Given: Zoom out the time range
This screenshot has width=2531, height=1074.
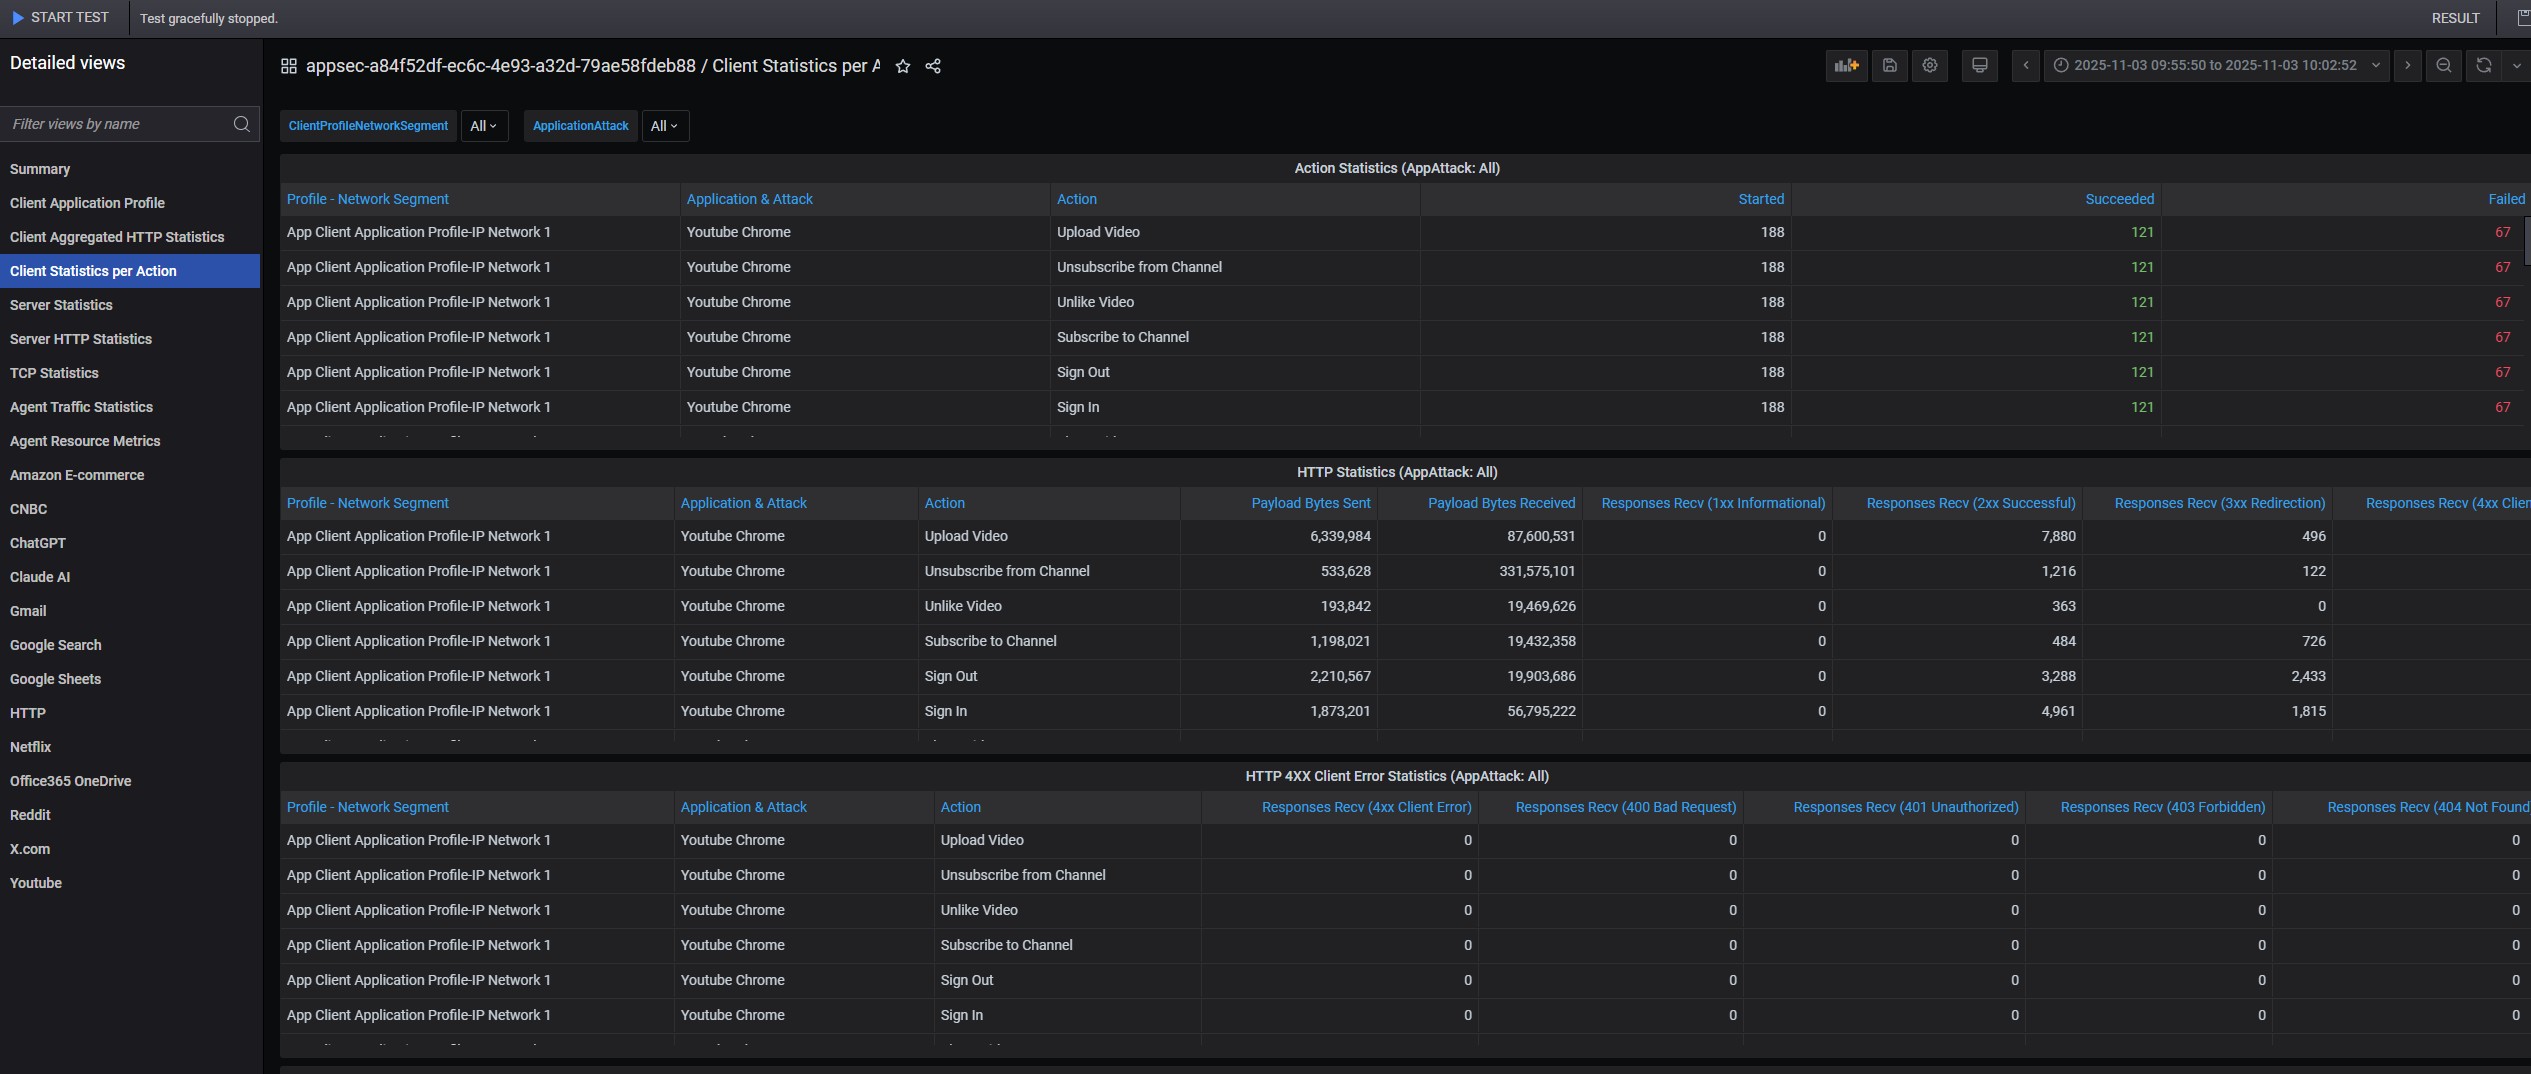Looking at the screenshot, I should 2443,66.
